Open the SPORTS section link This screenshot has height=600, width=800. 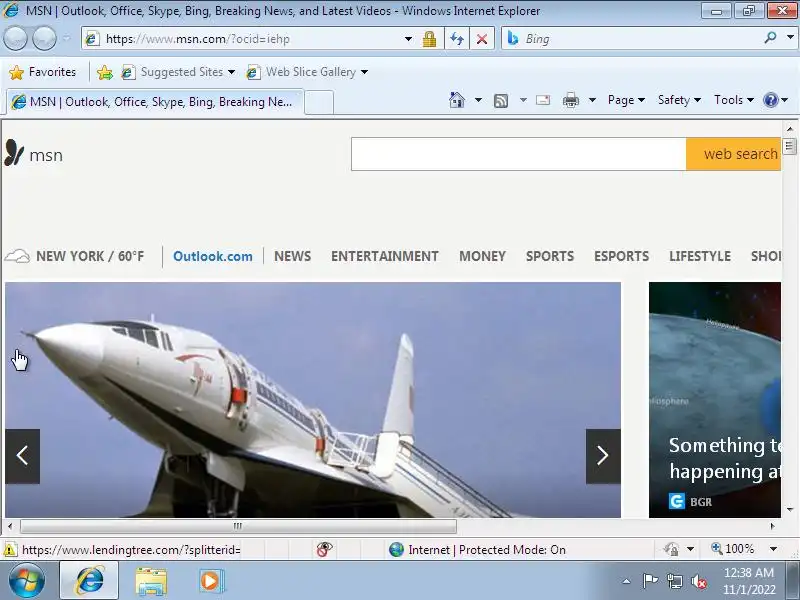coord(550,256)
